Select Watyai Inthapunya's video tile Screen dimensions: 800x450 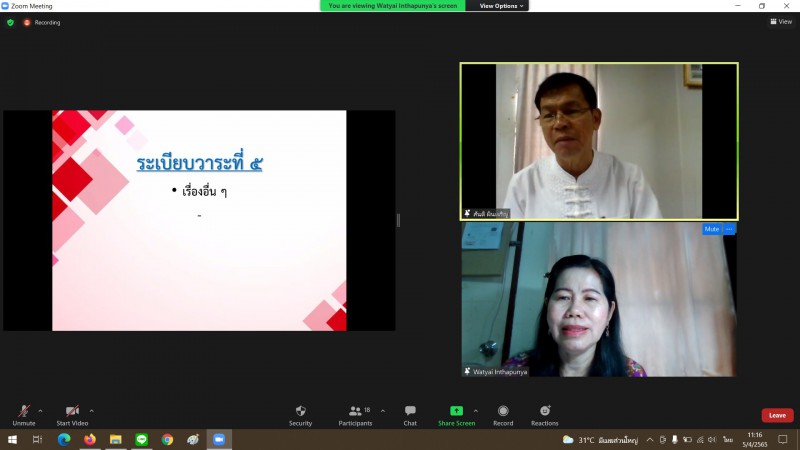[599, 299]
